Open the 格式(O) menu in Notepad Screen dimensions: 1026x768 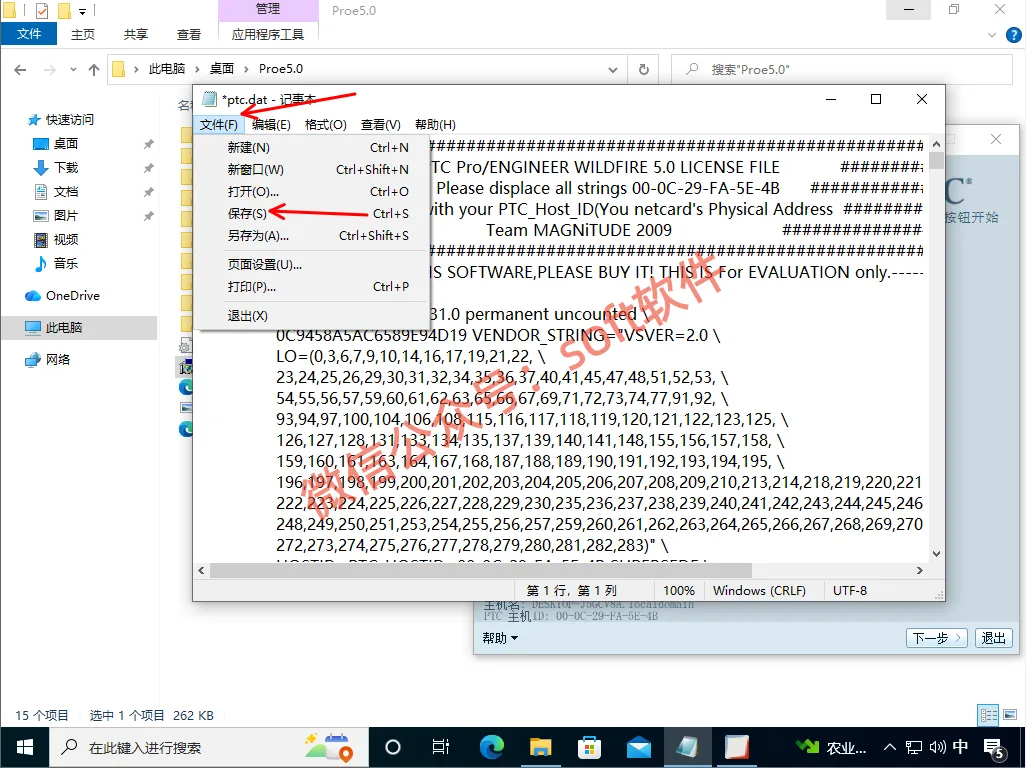coord(325,124)
